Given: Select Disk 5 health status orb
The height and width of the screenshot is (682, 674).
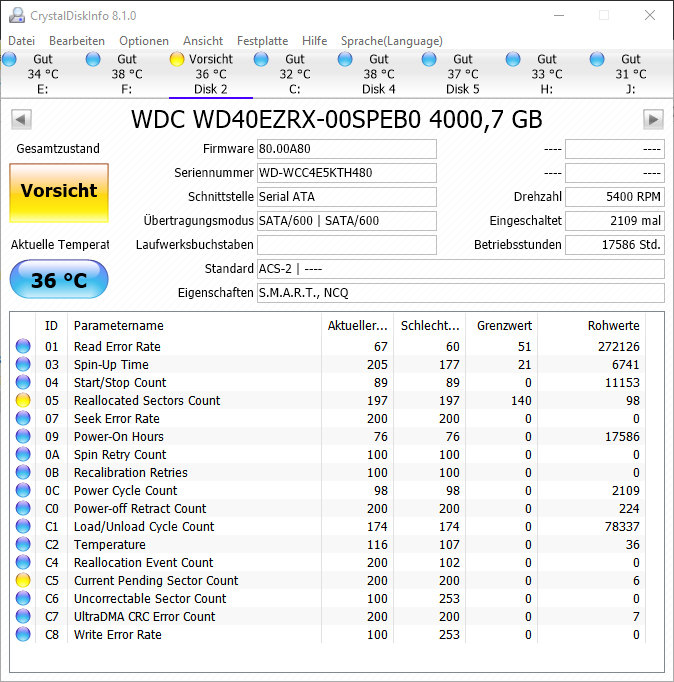Looking at the screenshot, I should pyautogui.click(x=429, y=59).
